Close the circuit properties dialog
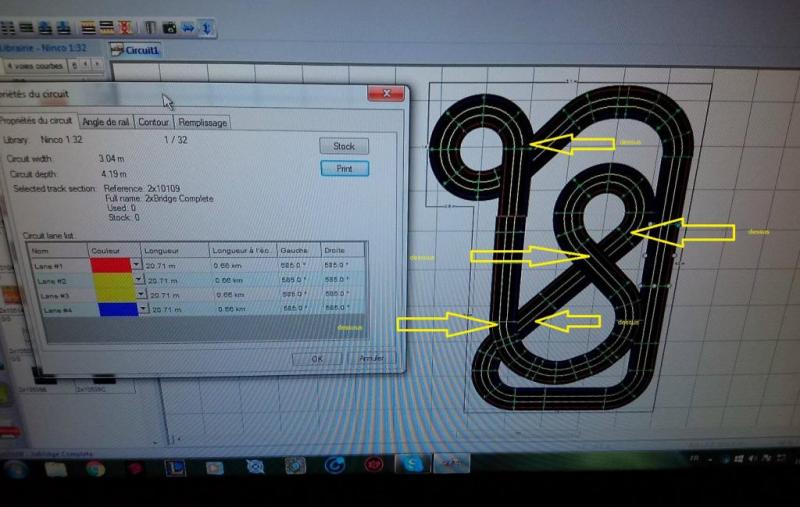The width and height of the screenshot is (800, 507). click(385, 94)
